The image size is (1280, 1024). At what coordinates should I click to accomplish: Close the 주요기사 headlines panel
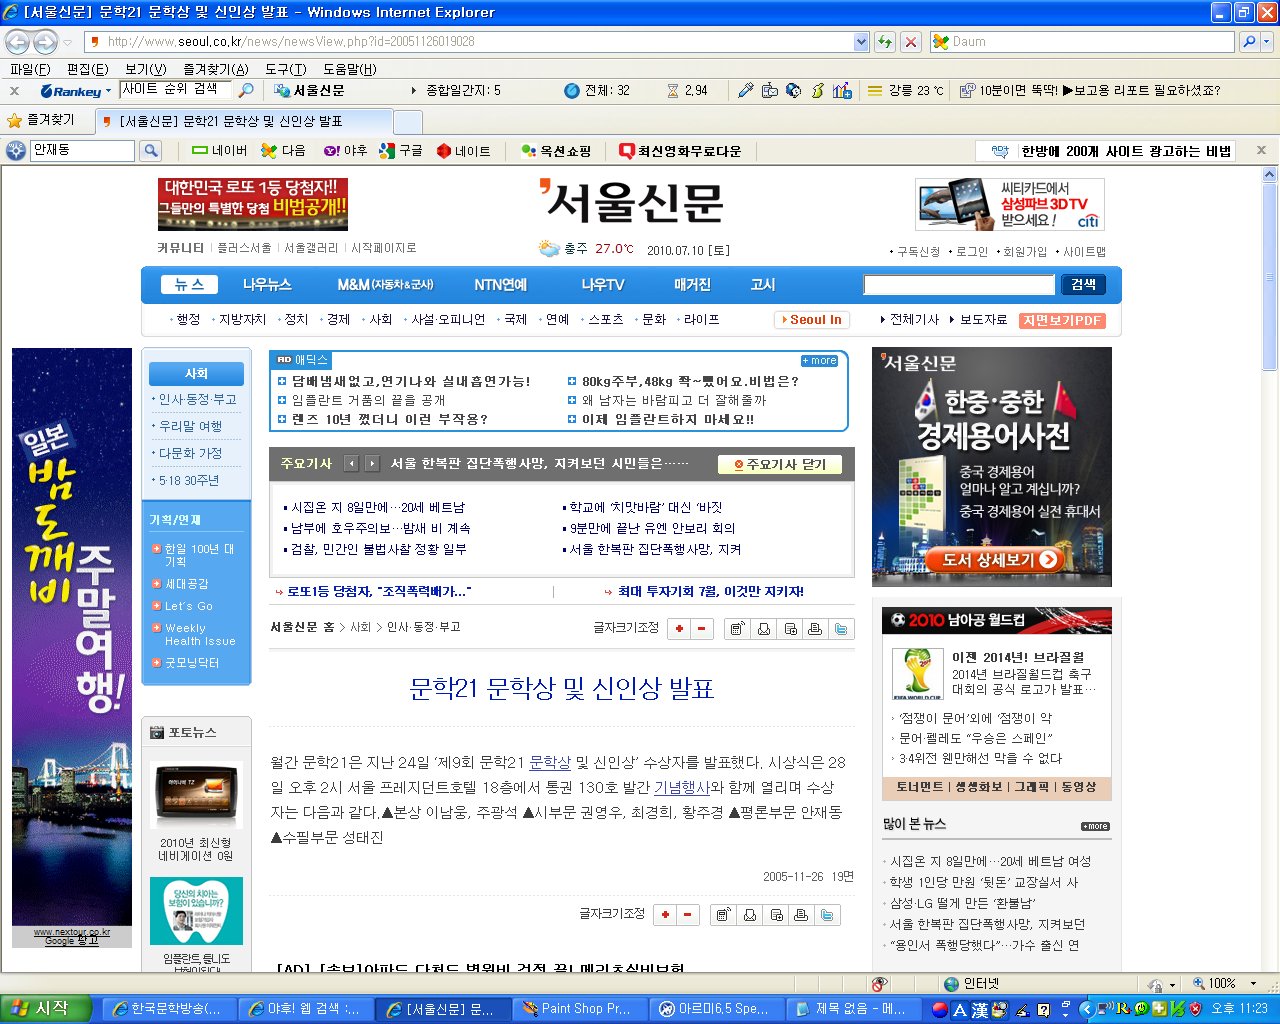780,464
